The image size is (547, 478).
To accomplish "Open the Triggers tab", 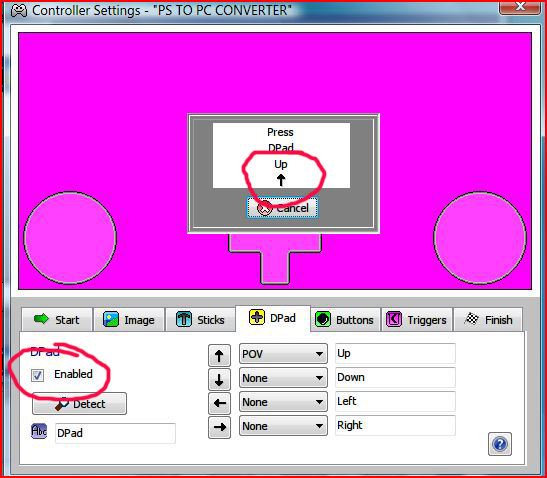I will click(417, 320).
